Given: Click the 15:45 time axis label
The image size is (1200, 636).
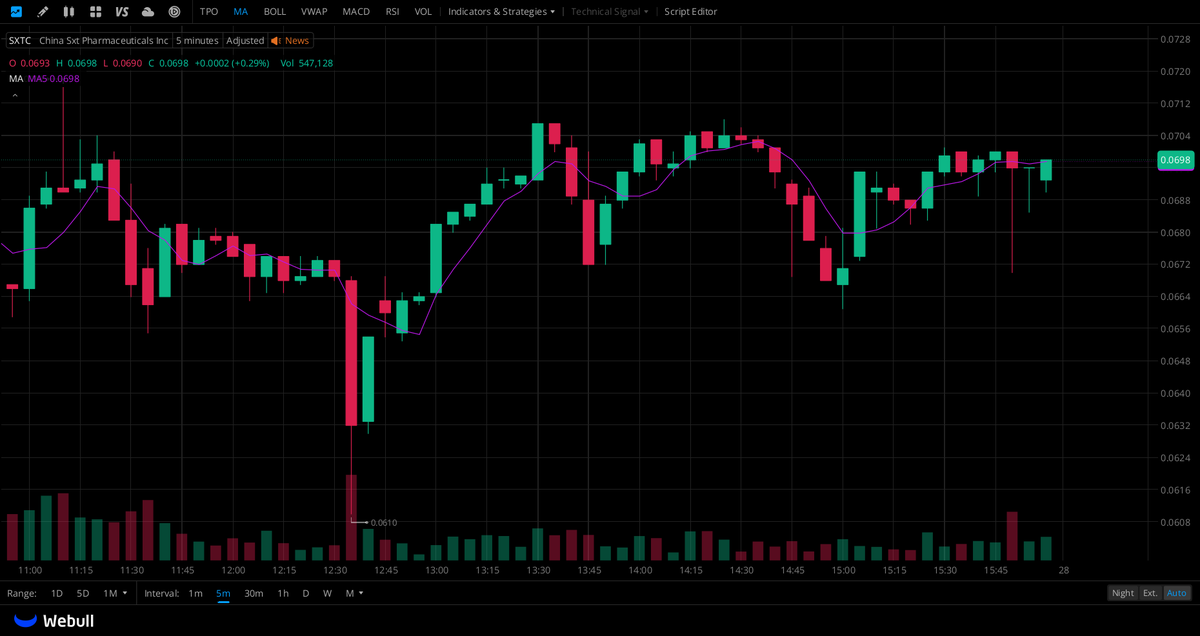Looking at the screenshot, I should [996, 570].
